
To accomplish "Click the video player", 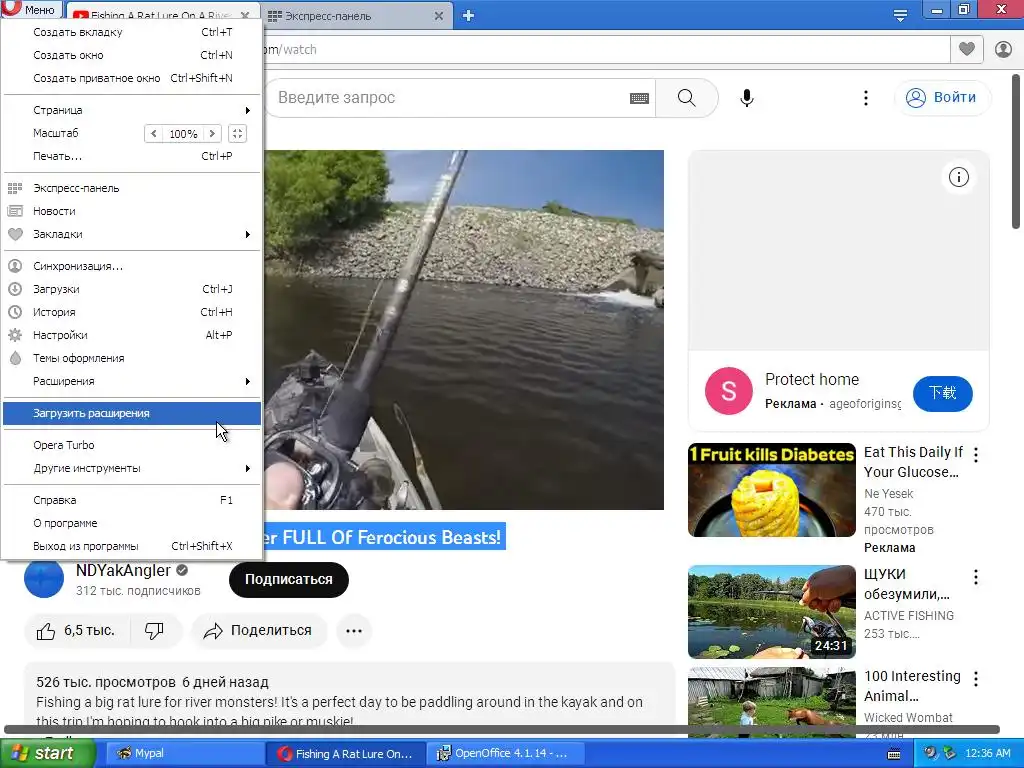I will coord(464,330).
